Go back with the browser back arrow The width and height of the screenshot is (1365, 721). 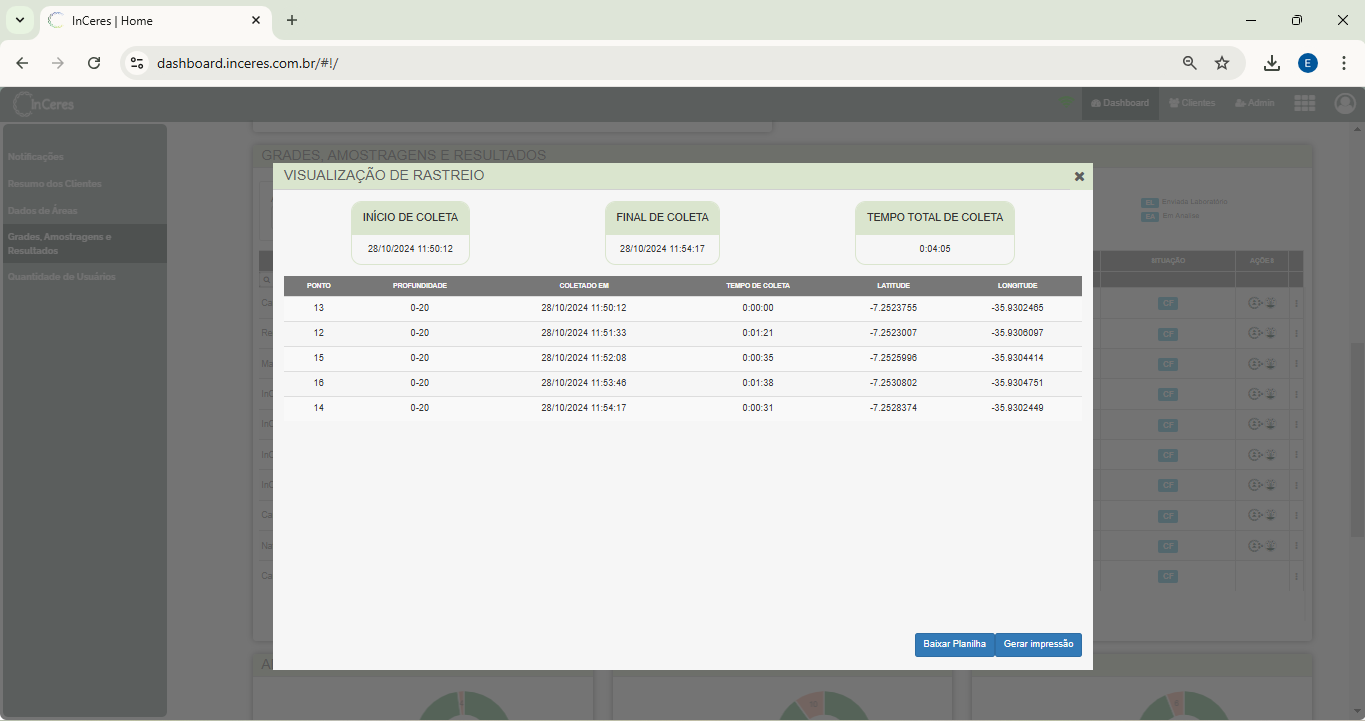(x=22, y=63)
